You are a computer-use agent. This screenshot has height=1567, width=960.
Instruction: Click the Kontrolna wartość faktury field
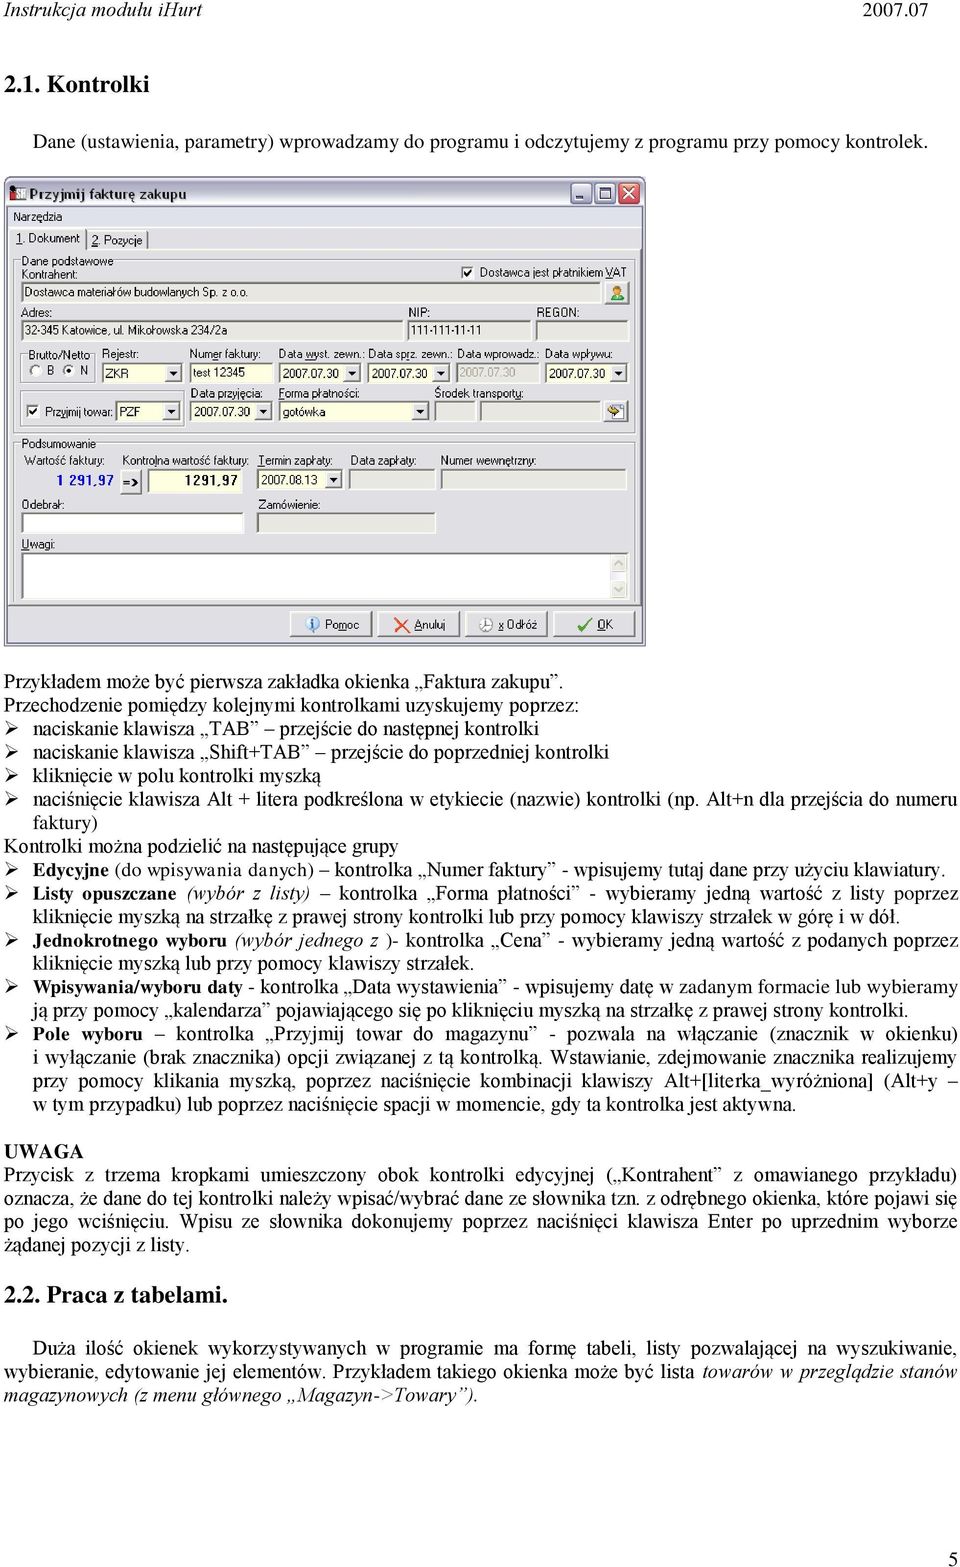click(x=195, y=481)
